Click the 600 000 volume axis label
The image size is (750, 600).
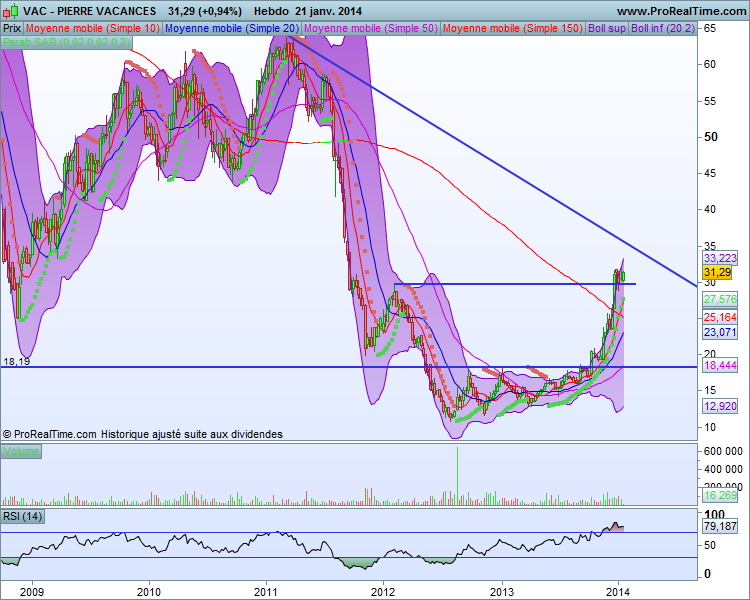pos(723,451)
